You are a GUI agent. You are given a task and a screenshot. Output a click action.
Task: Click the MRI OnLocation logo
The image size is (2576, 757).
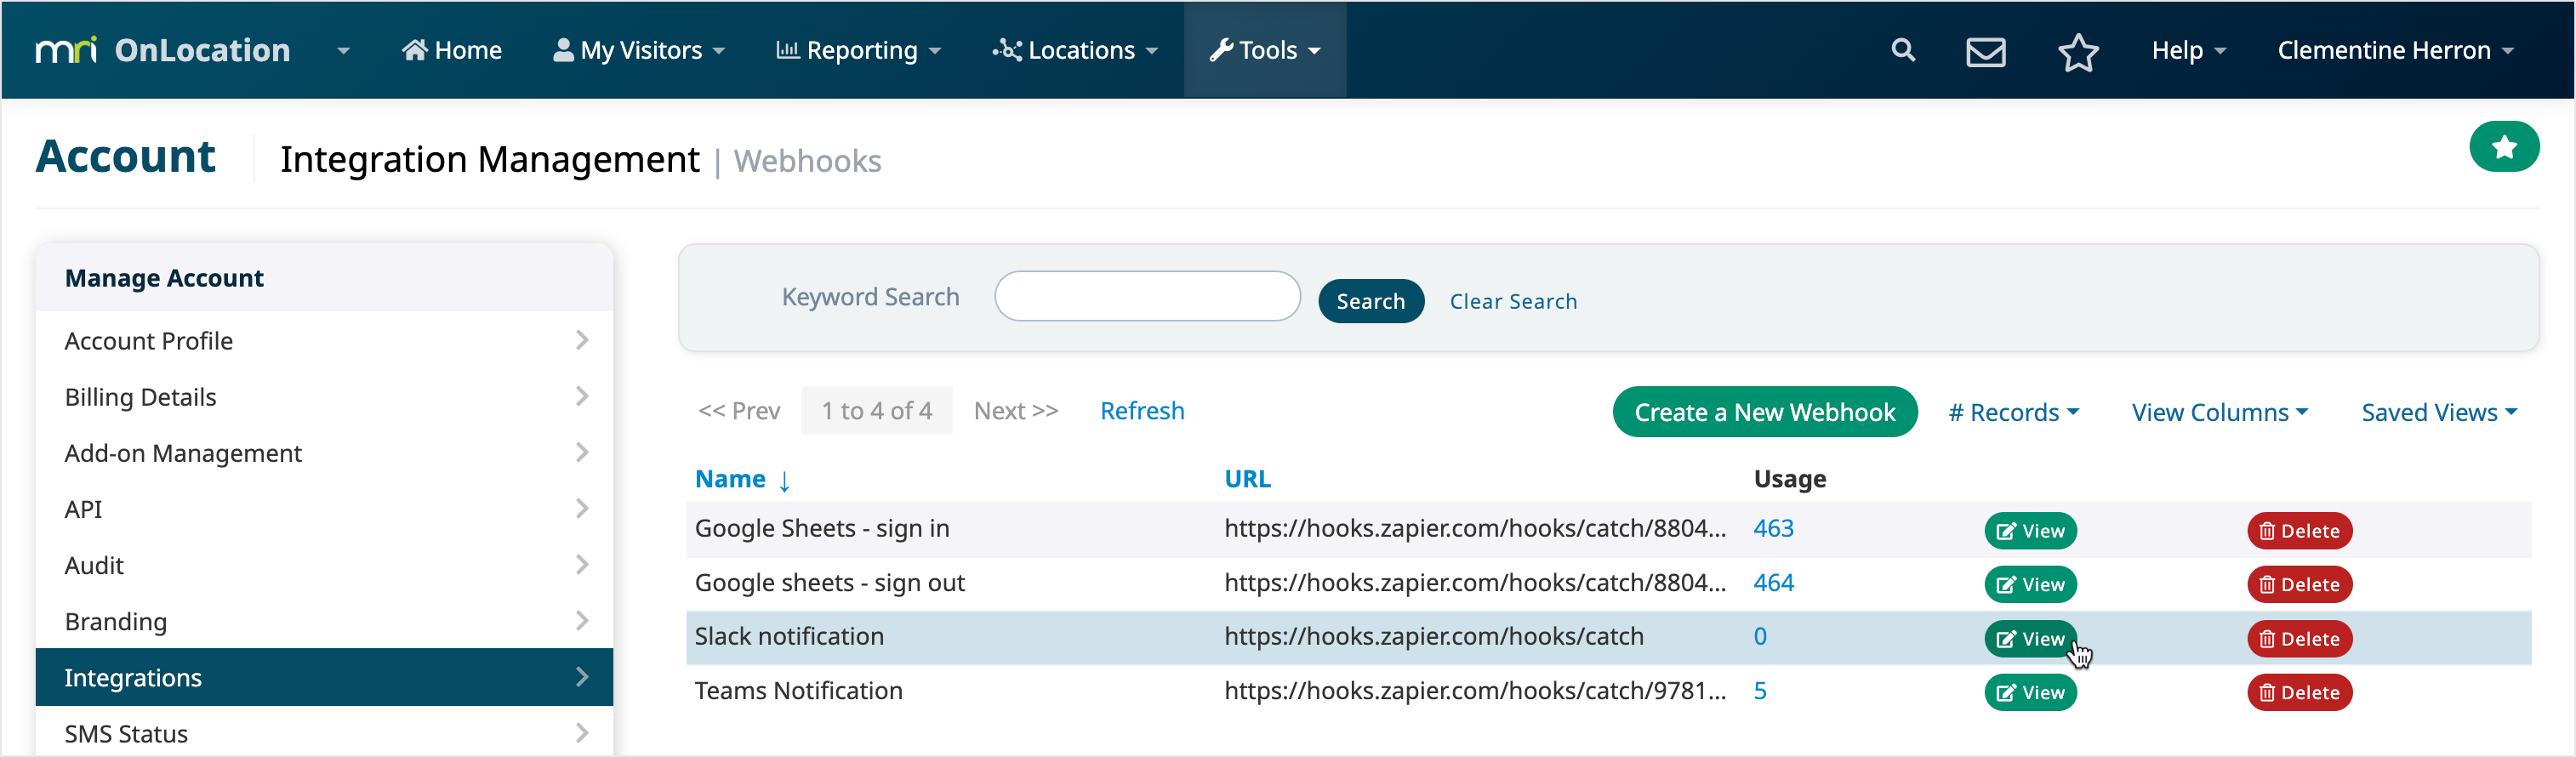[x=163, y=50]
